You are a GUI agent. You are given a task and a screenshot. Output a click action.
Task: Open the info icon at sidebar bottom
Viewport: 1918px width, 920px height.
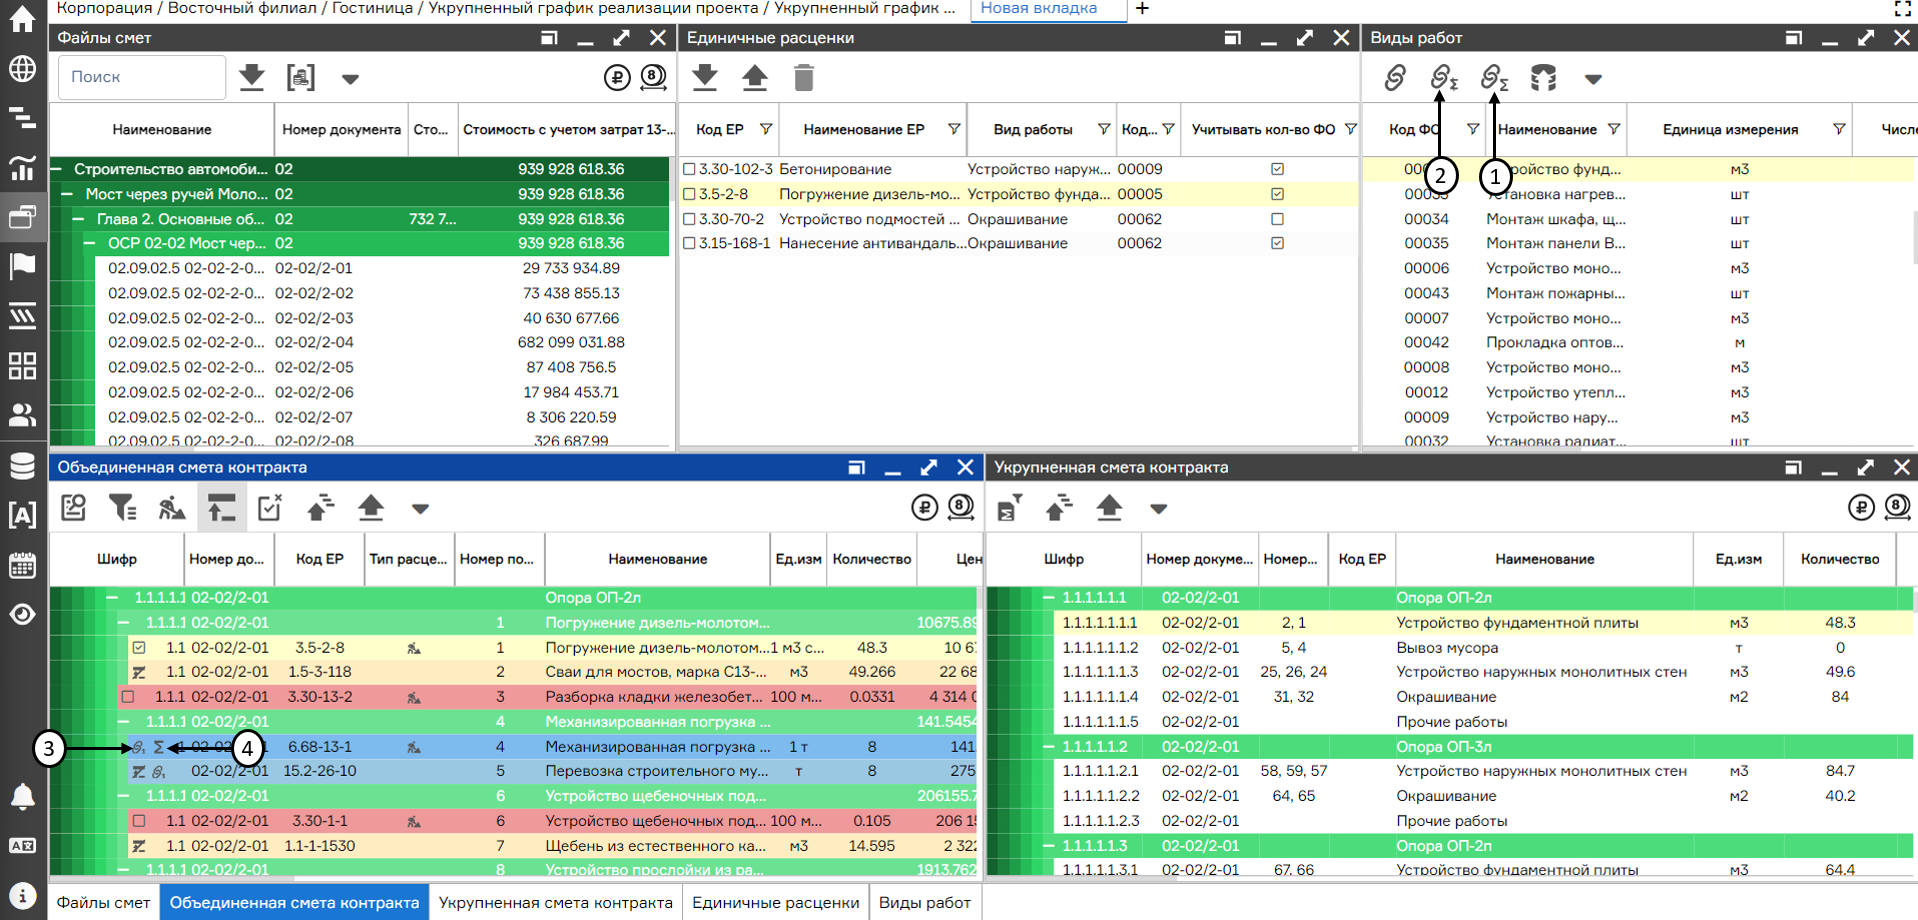coord(22,895)
